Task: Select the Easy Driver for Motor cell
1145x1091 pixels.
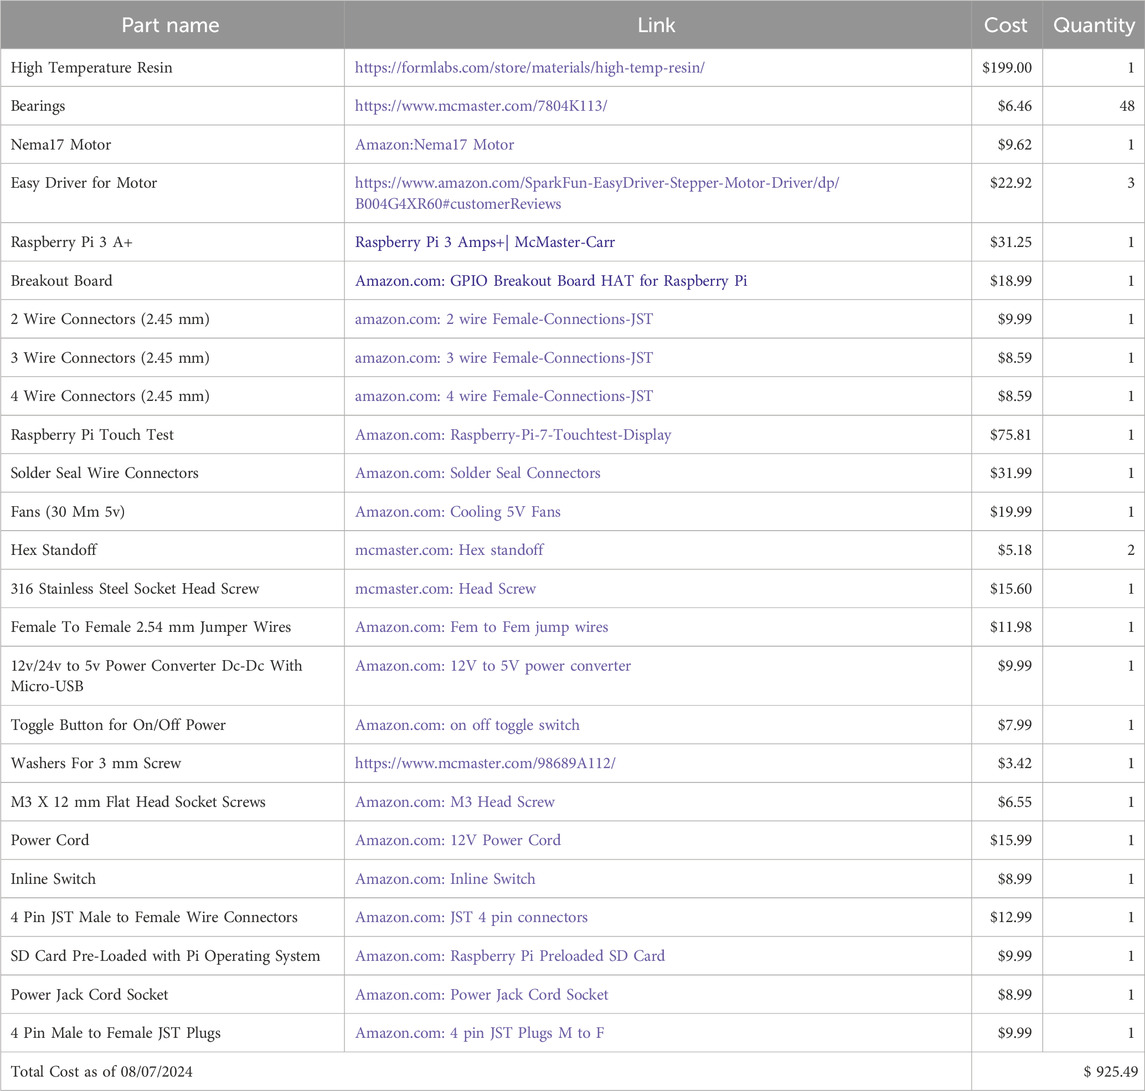Action: [84, 183]
